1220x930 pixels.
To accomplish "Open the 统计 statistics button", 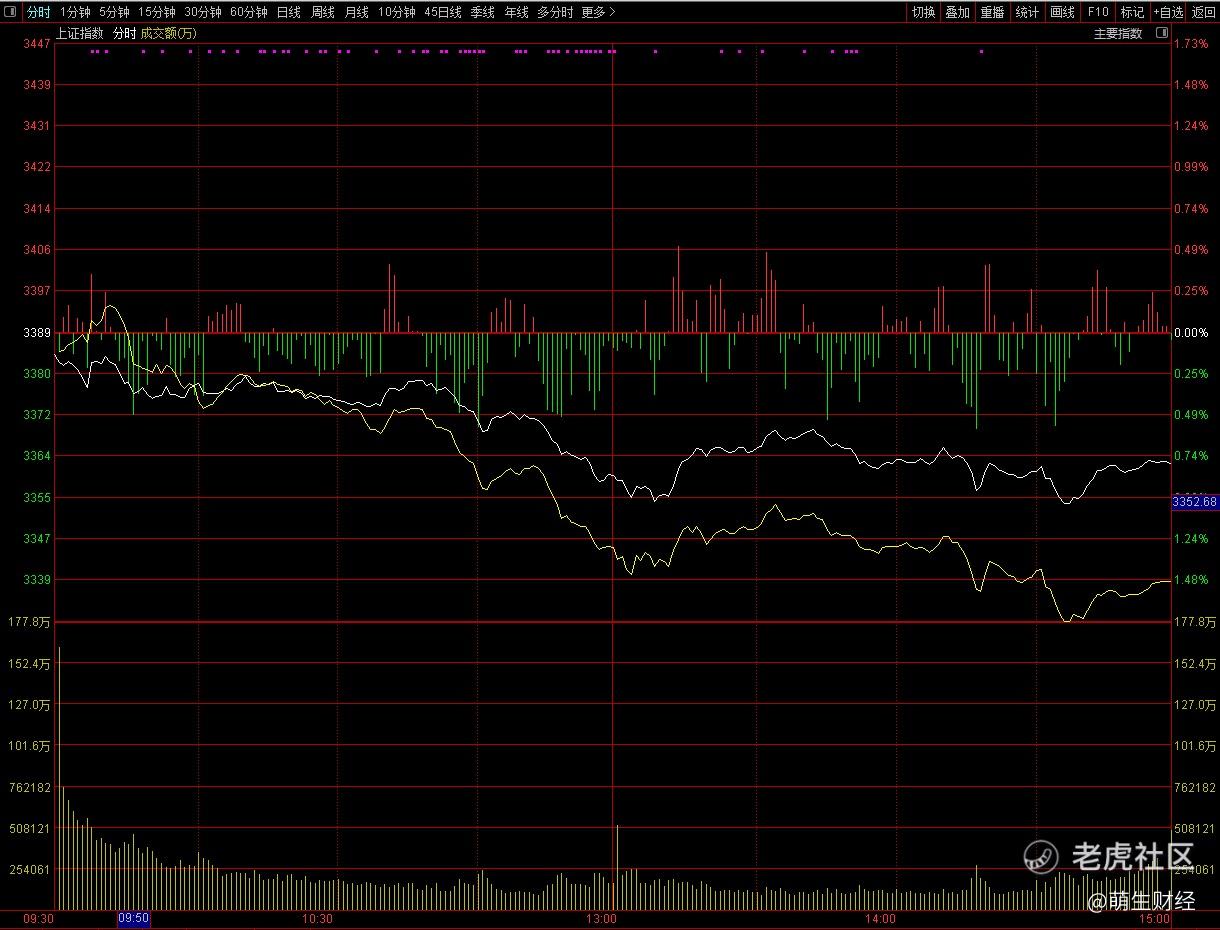I will 1027,13.
